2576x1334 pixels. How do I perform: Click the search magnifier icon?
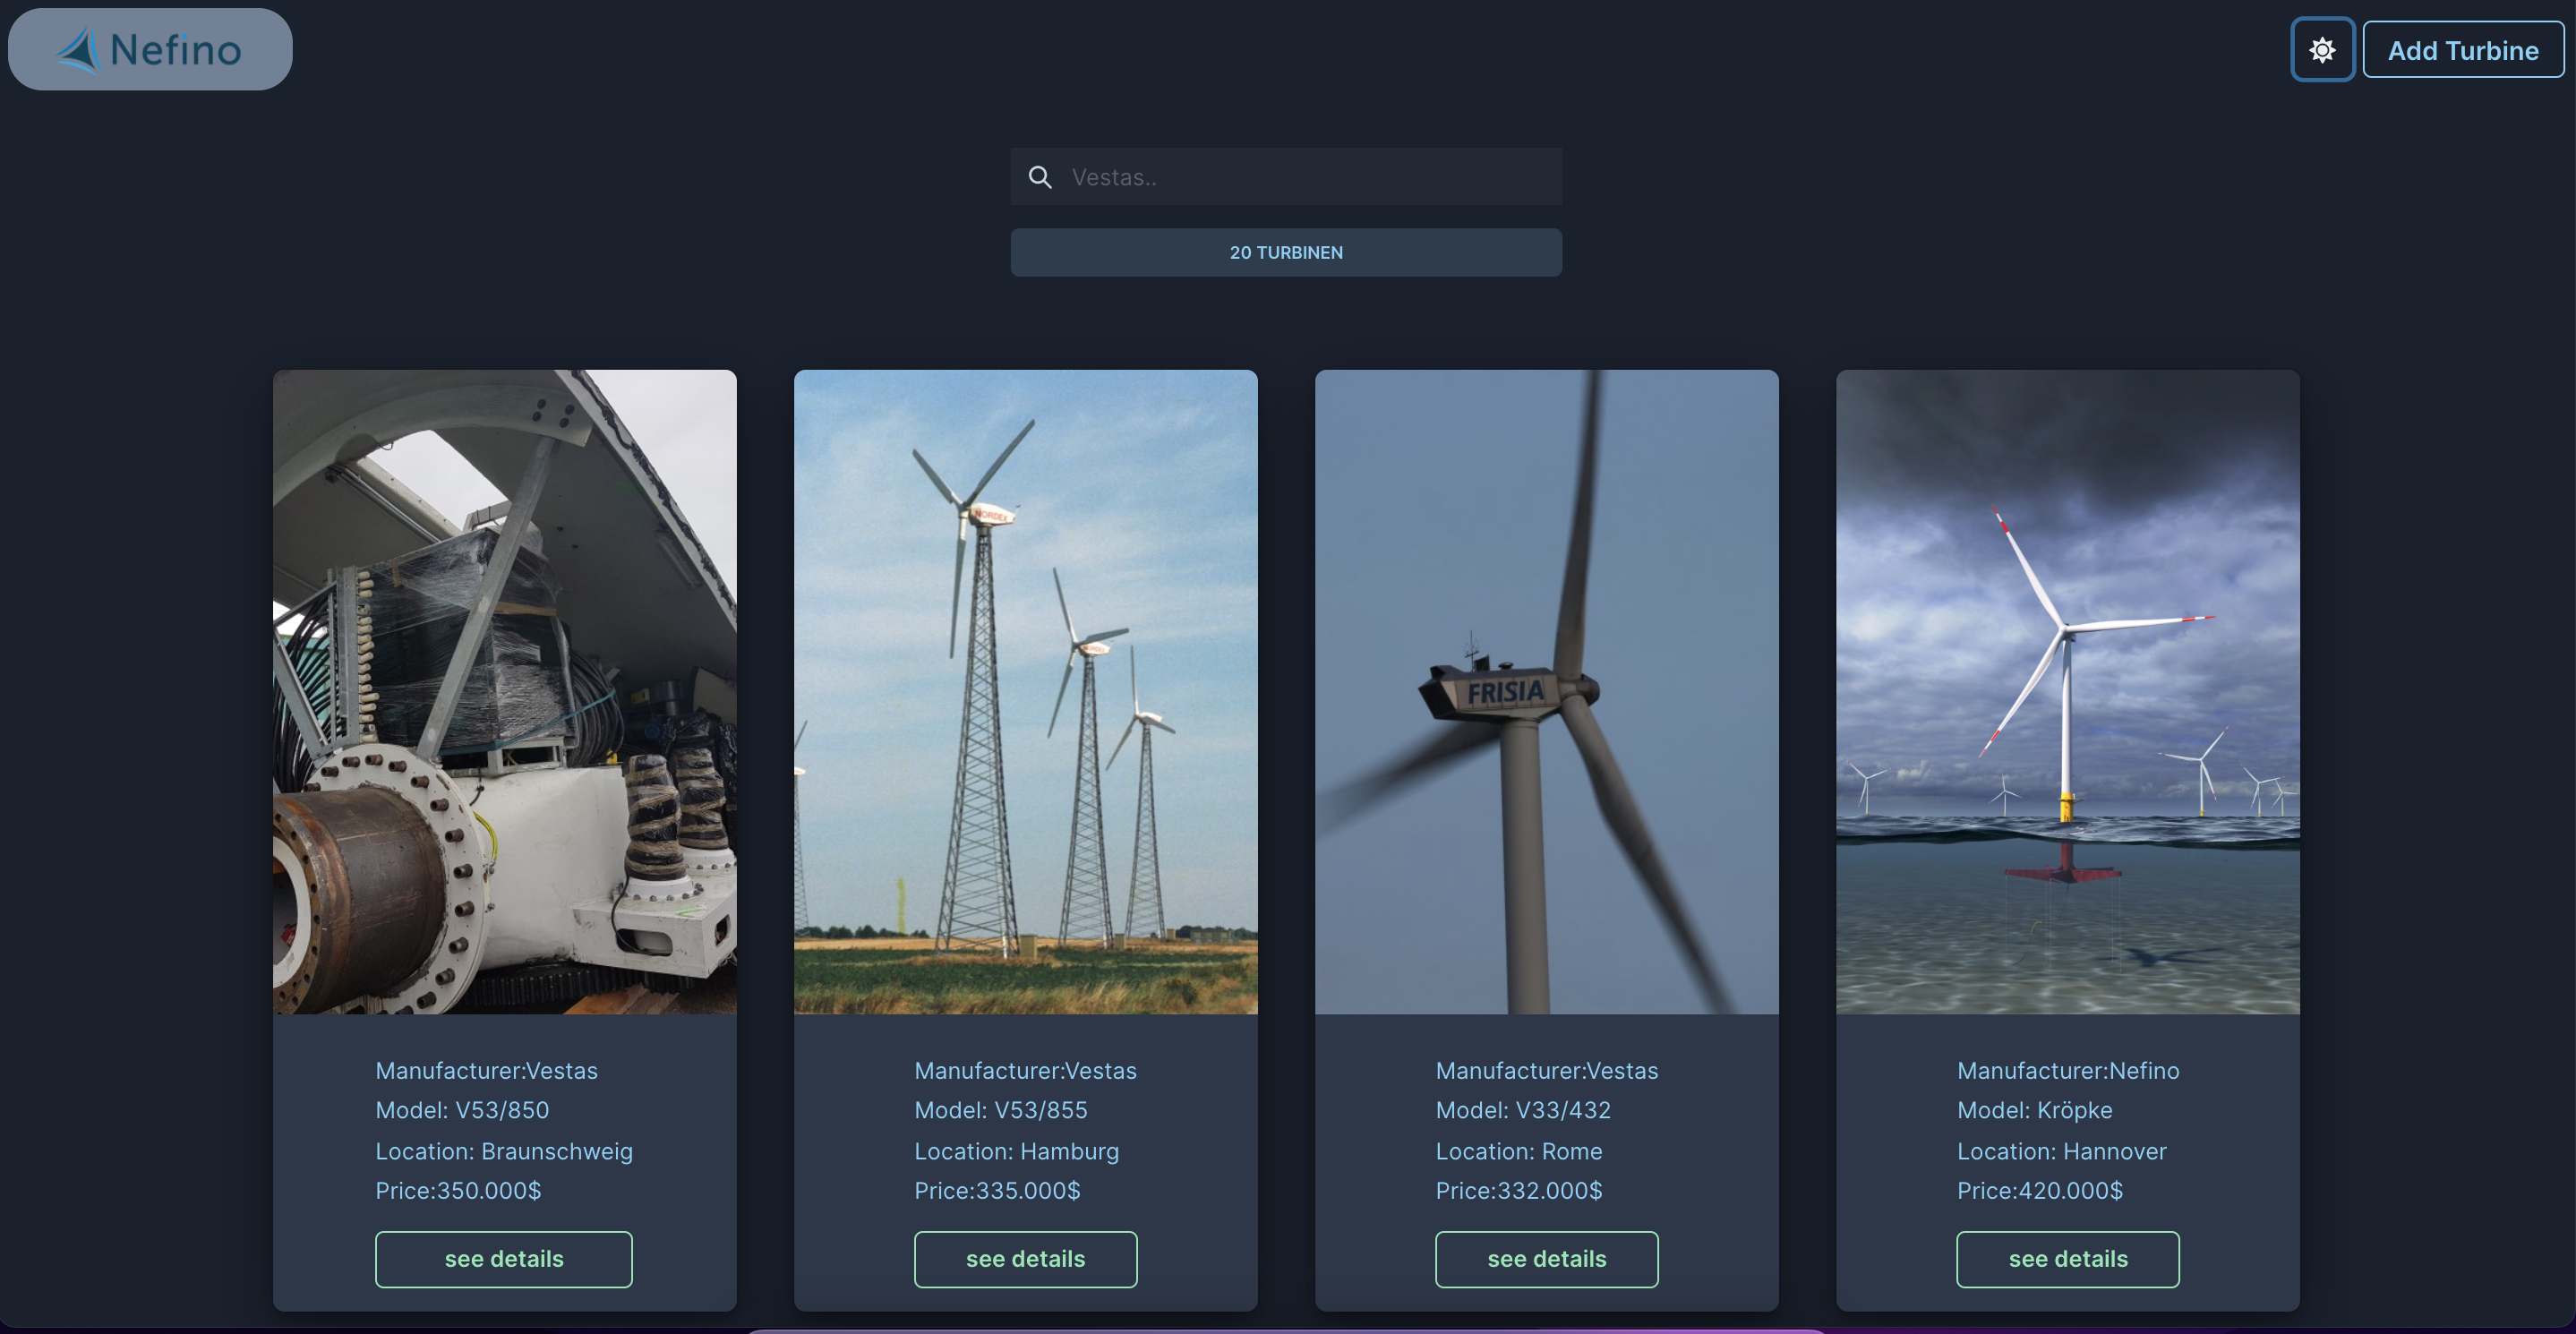point(1040,177)
